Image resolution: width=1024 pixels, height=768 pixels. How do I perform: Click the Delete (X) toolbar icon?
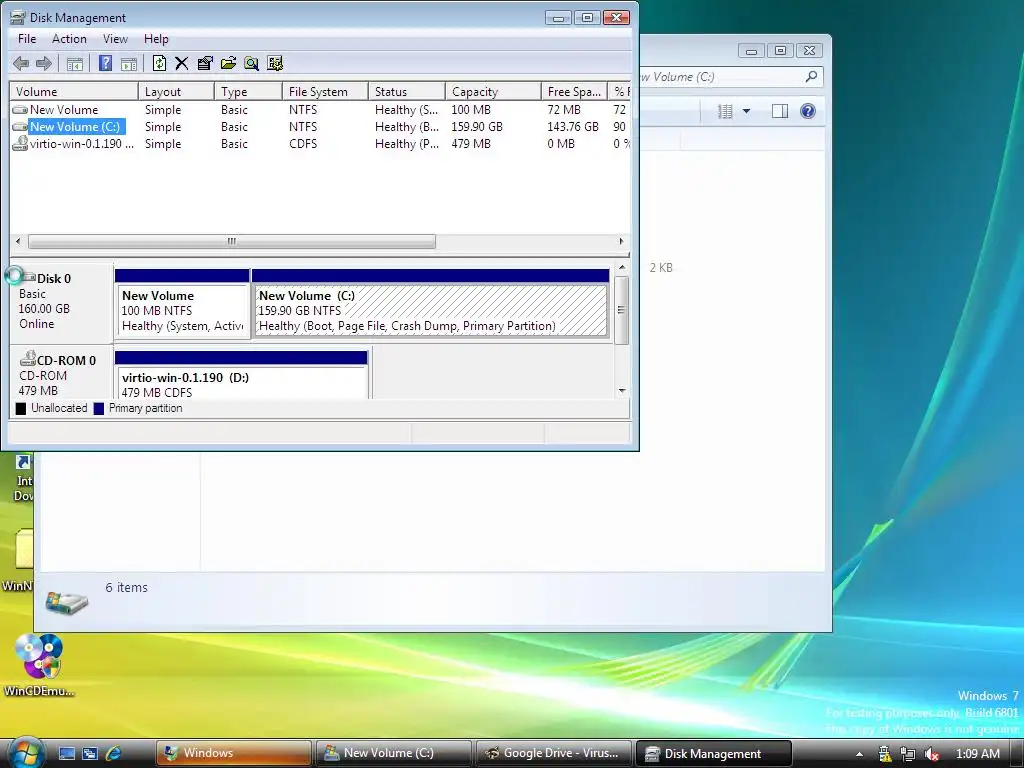tap(182, 63)
